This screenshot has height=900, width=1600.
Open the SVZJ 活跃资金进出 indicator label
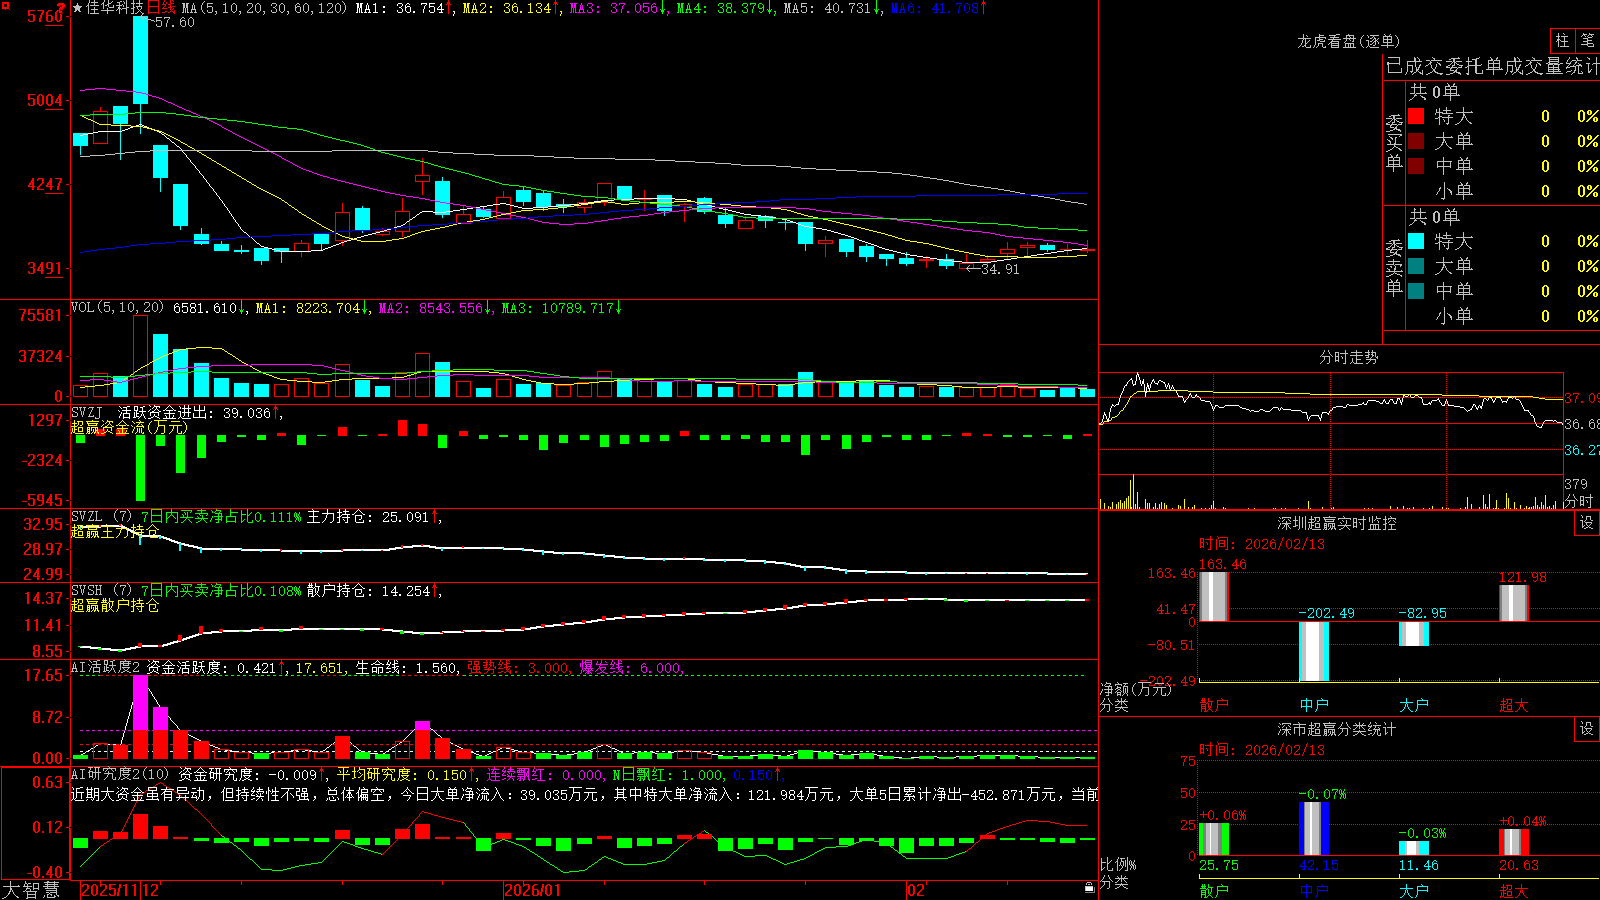coord(87,412)
